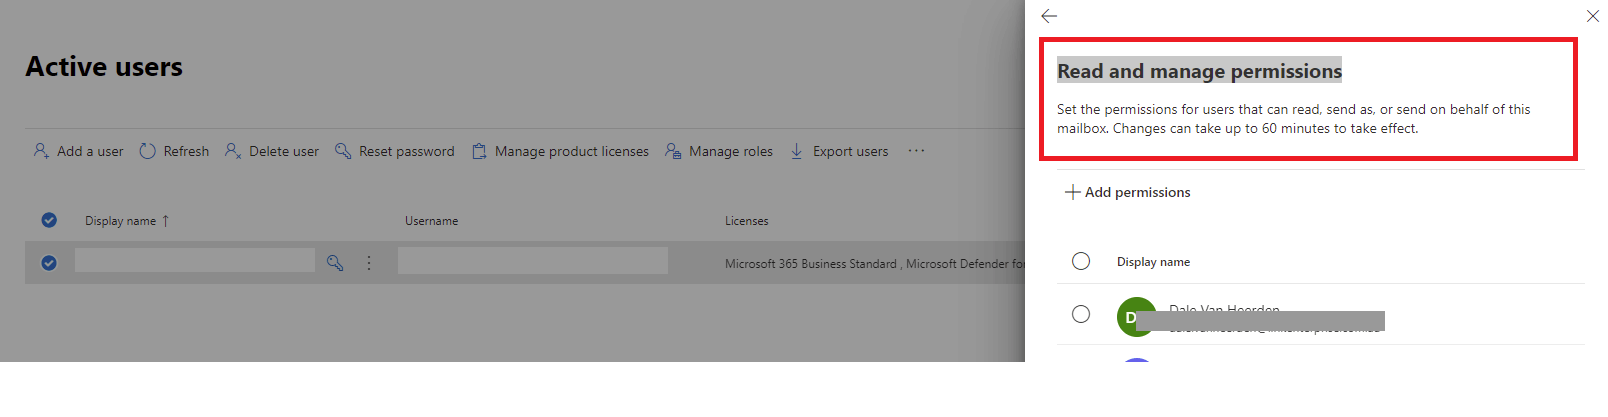Click the Delete user icon
Screen dimensions: 1608x417
[233, 151]
